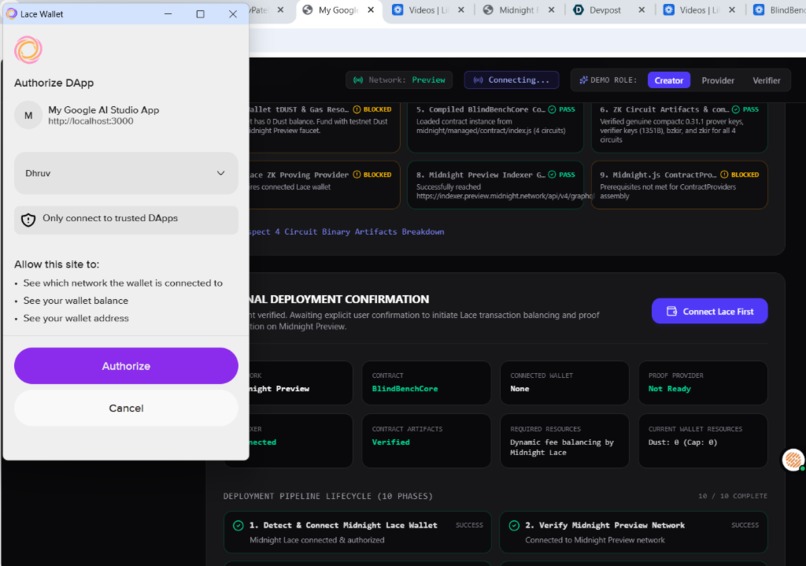Click the See your wallet balance permission

[x=76, y=301]
